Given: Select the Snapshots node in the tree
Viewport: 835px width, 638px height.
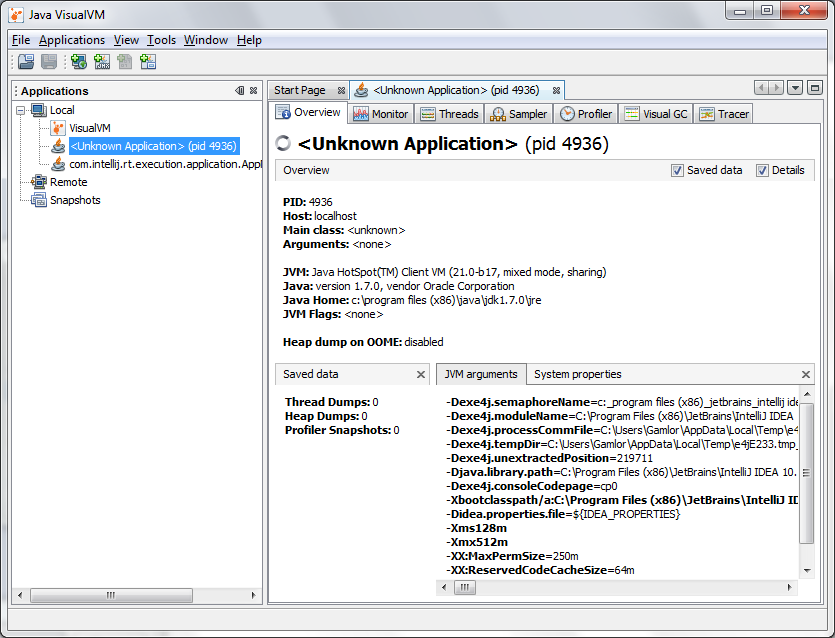Looking at the screenshot, I should pos(75,200).
